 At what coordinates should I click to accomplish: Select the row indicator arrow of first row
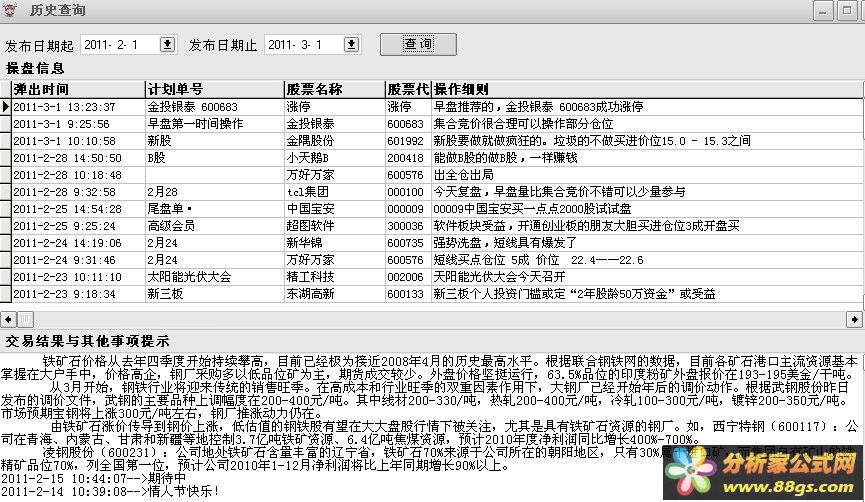click(6, 106)
